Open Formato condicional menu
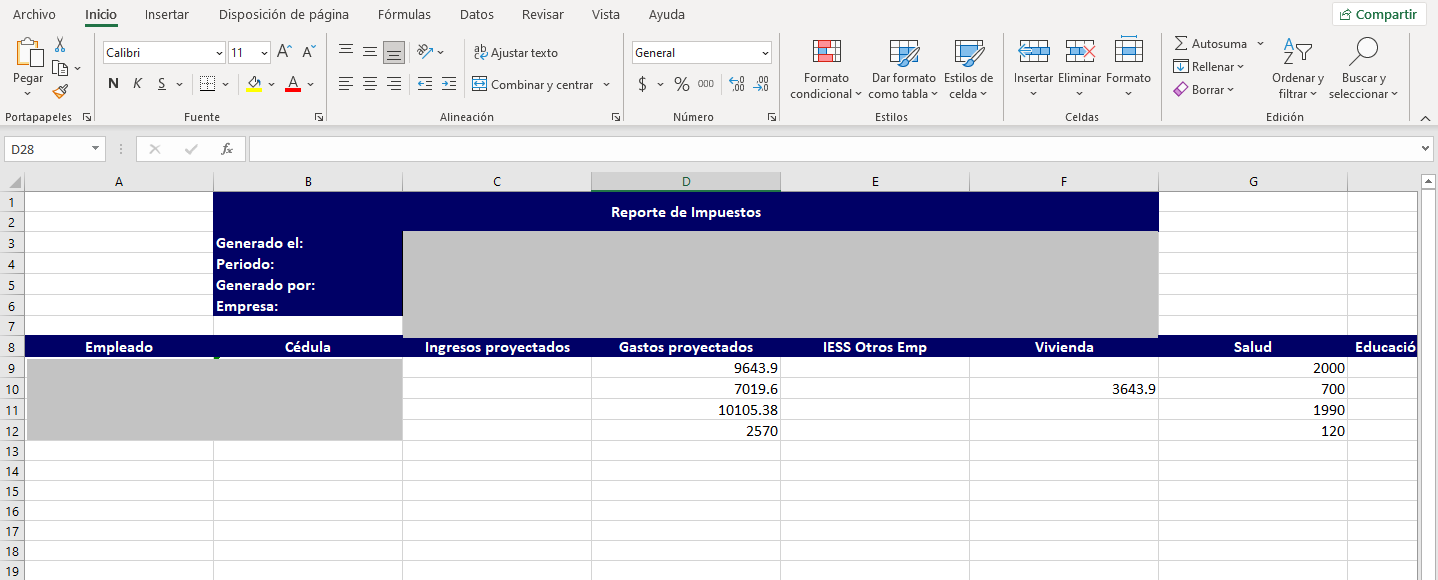The image size is (1438, 580). click(826, 70)
